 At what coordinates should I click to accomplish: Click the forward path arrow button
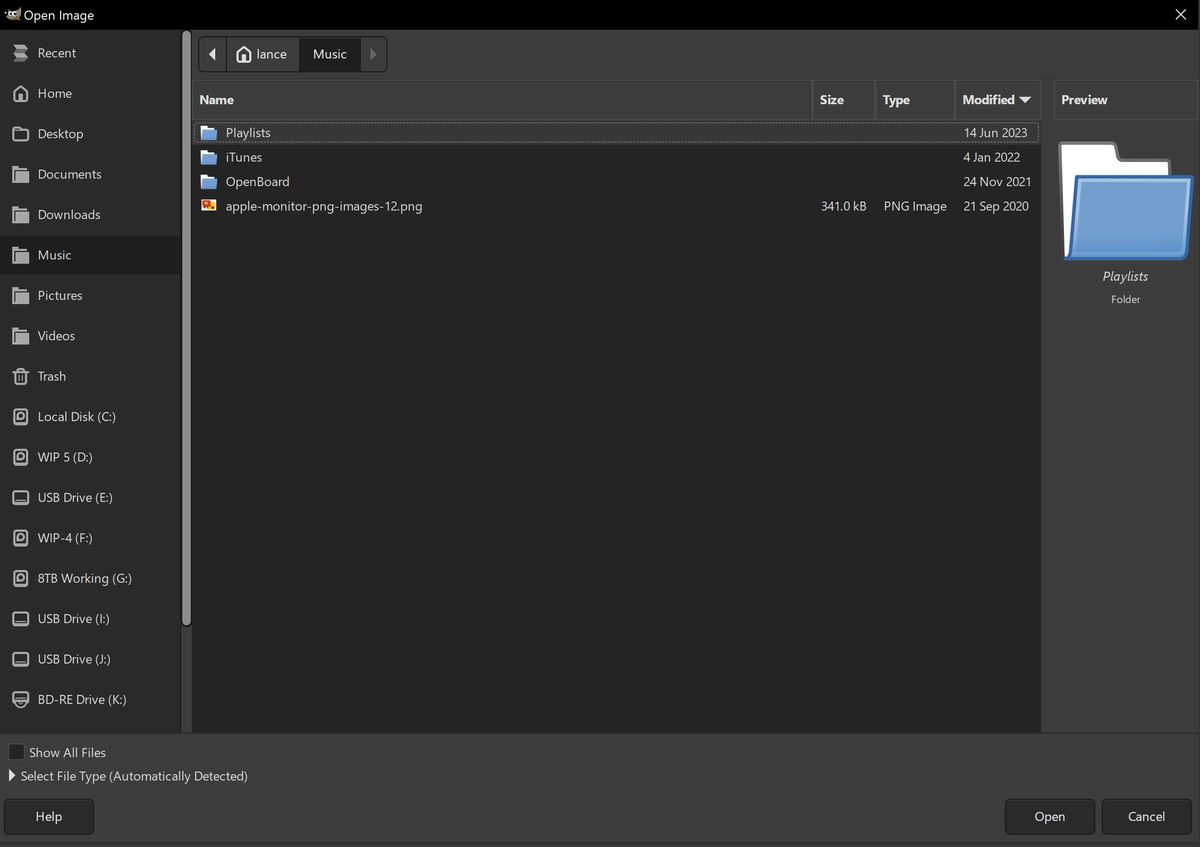pos(373,54)
